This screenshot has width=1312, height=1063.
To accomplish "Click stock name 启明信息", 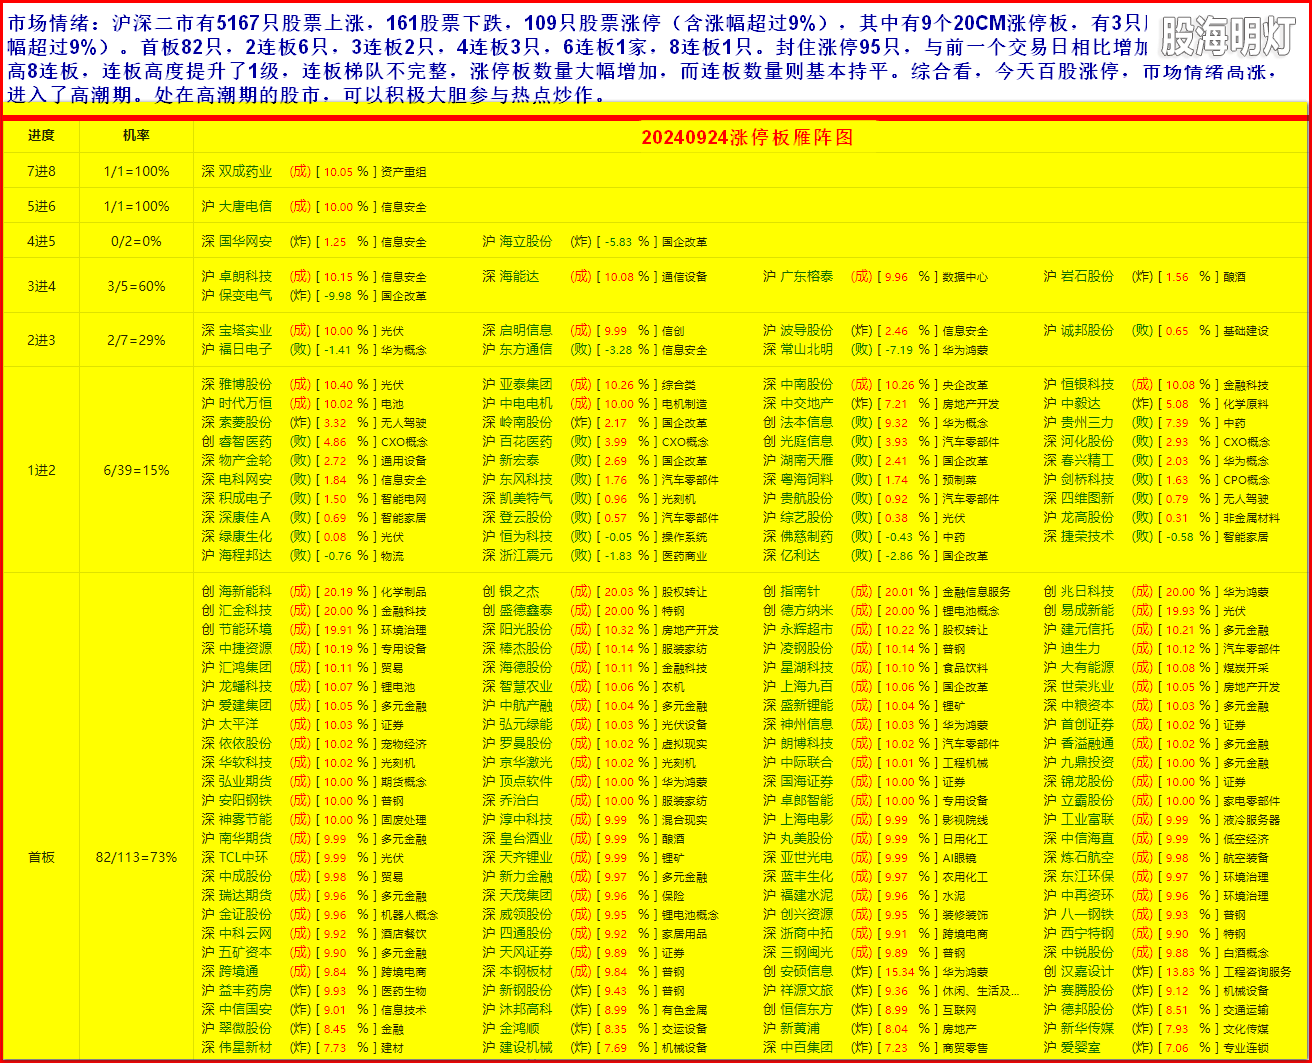I will [x=526, y=330].
